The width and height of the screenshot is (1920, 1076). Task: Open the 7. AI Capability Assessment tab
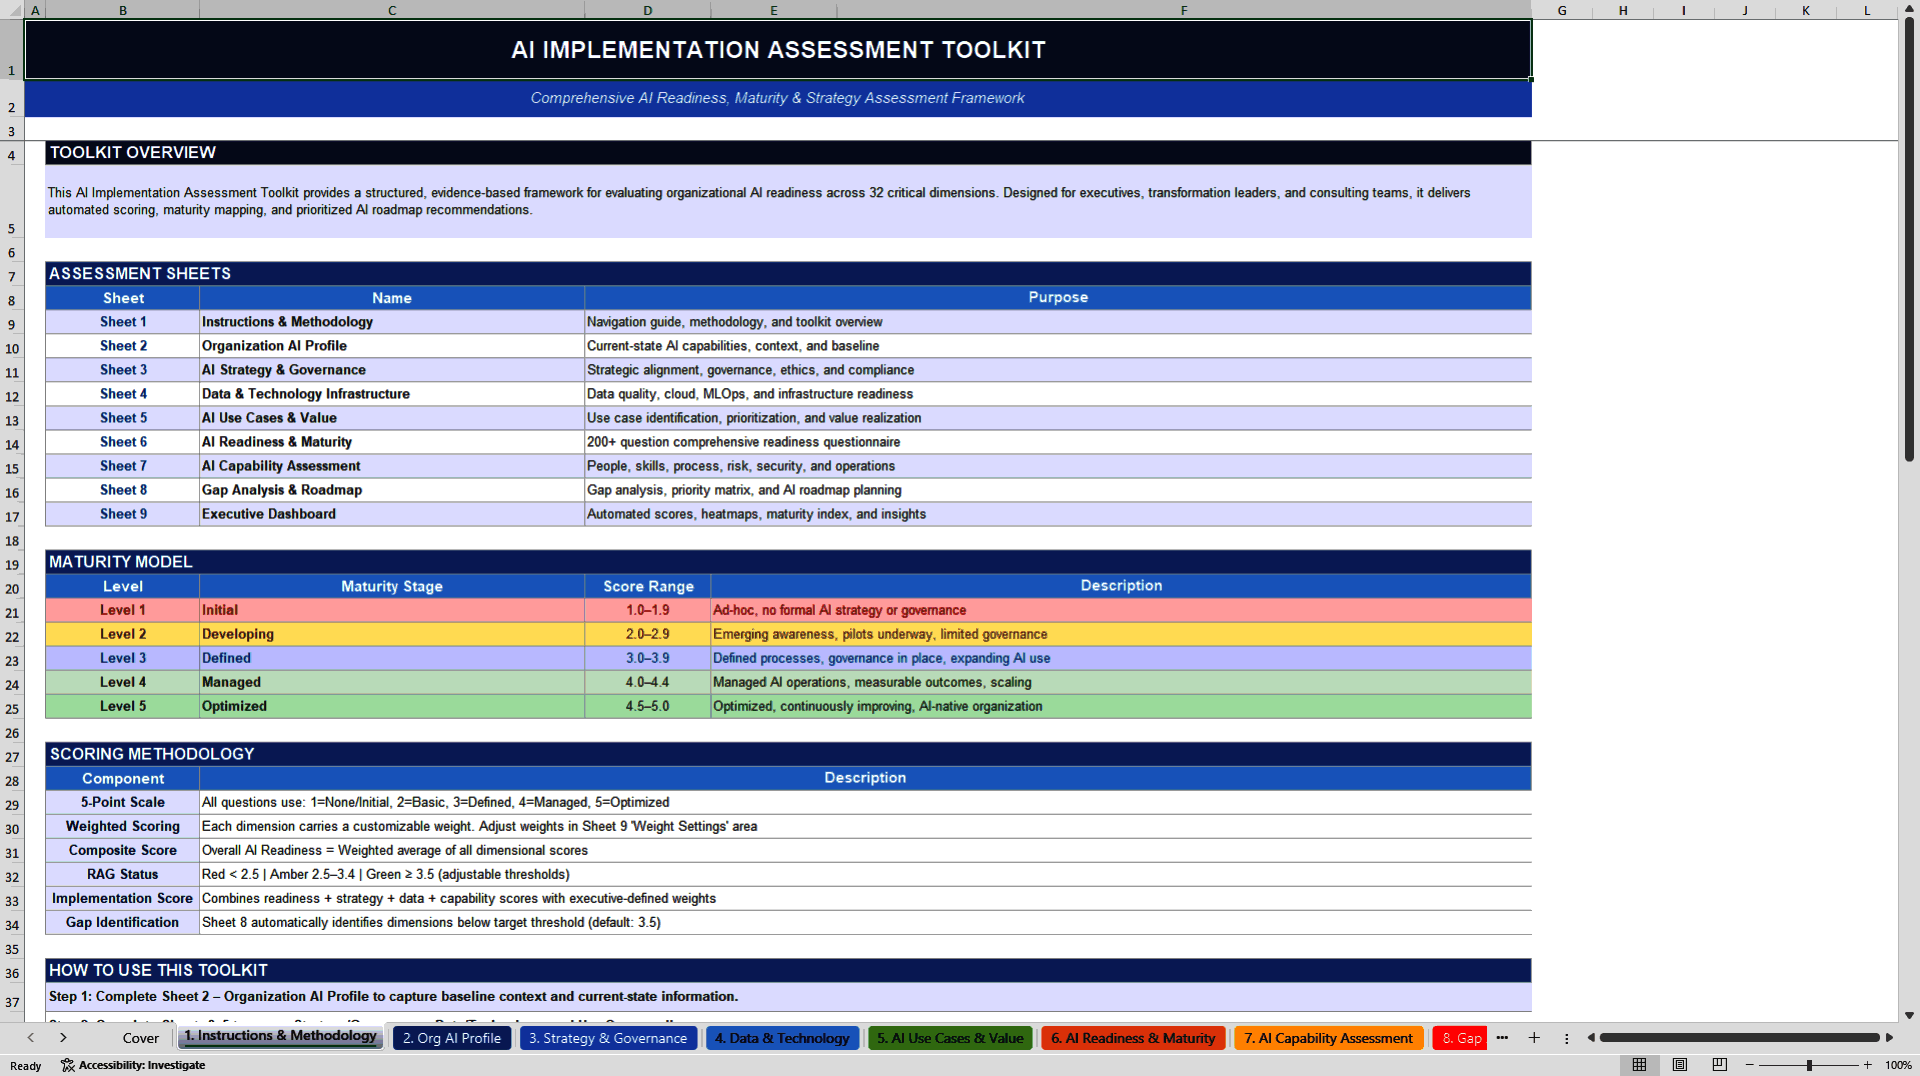click(x=1328, y=1038)
